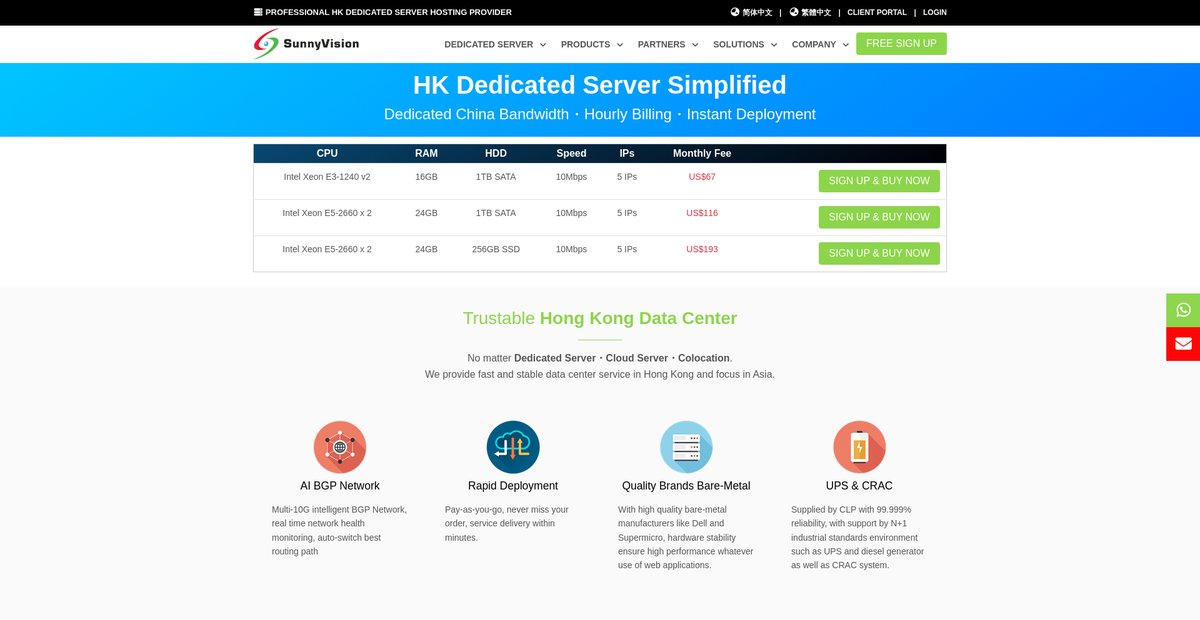The width and height of the screenshot is (1200, 620).
Task: Click the Login link
Action: [935, 12]
